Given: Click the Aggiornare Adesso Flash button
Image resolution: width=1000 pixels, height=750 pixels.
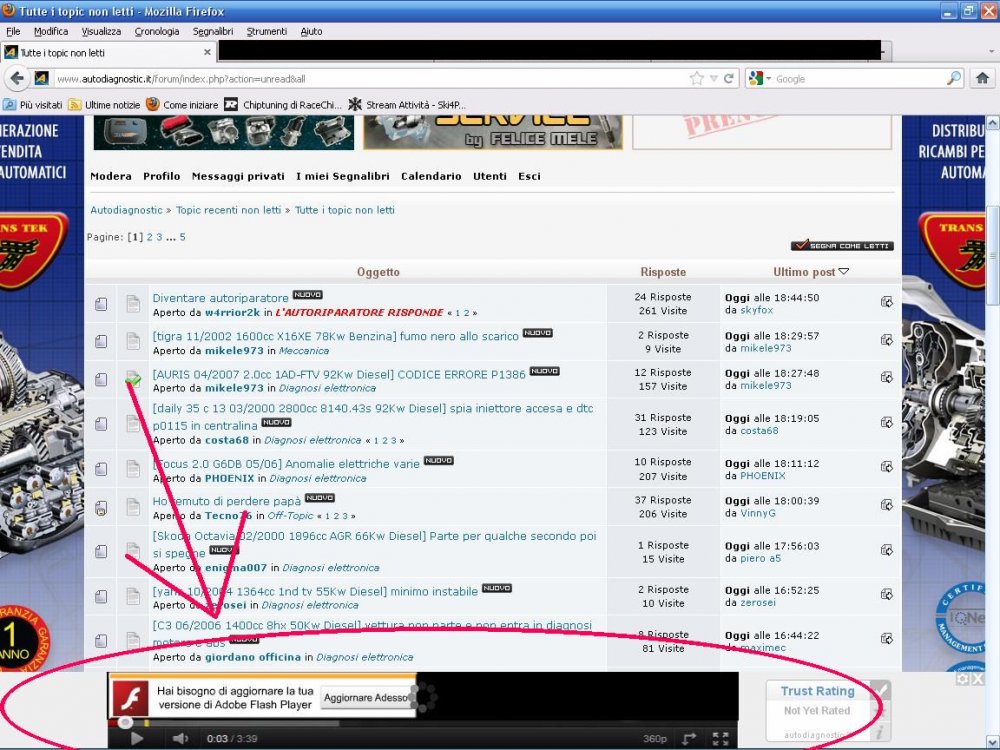Looking at the screenshot, I should [x=365, y=698].
